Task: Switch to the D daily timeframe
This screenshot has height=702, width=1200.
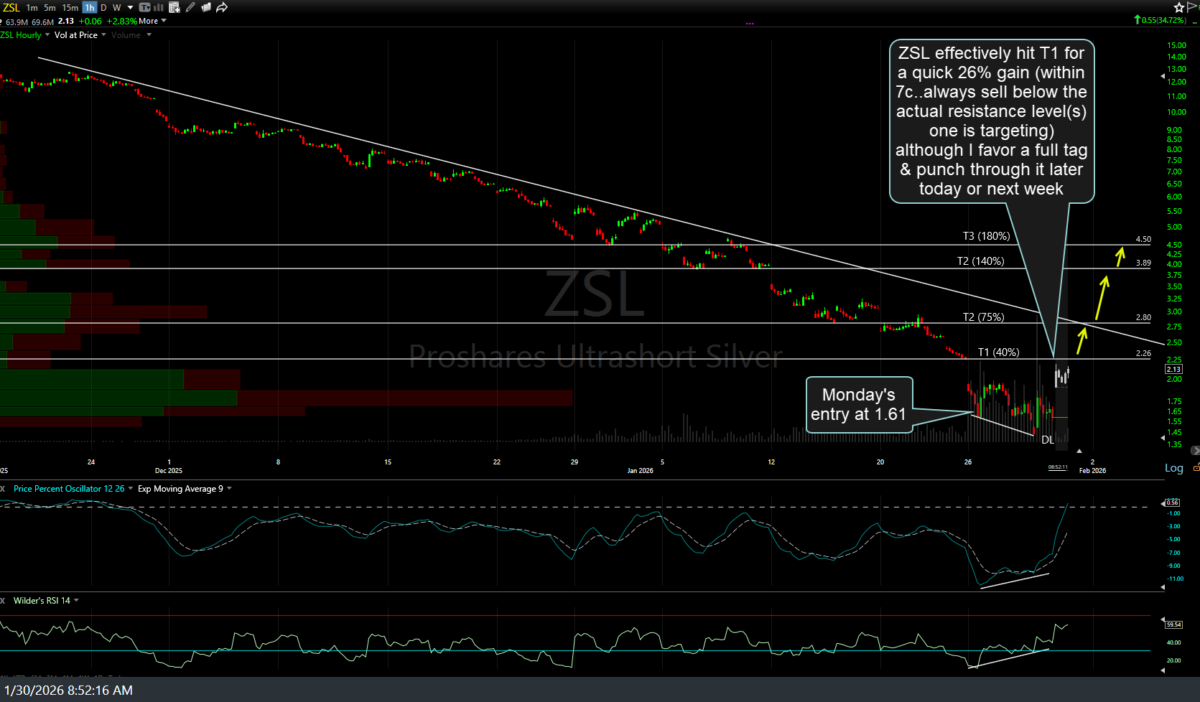Action: 103,8
